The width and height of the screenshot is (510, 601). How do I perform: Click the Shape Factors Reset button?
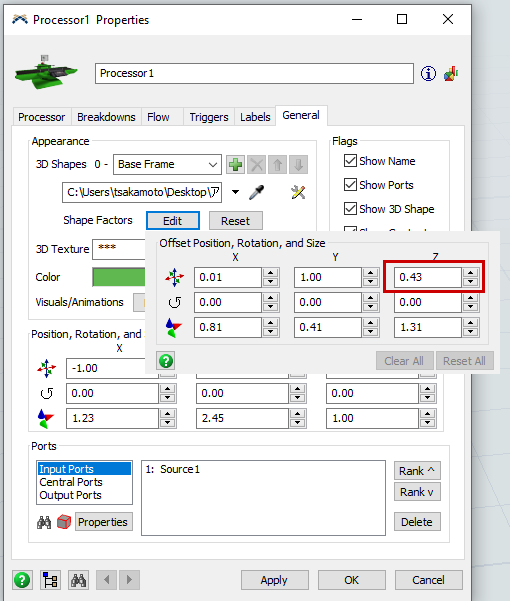click(236, 221)
